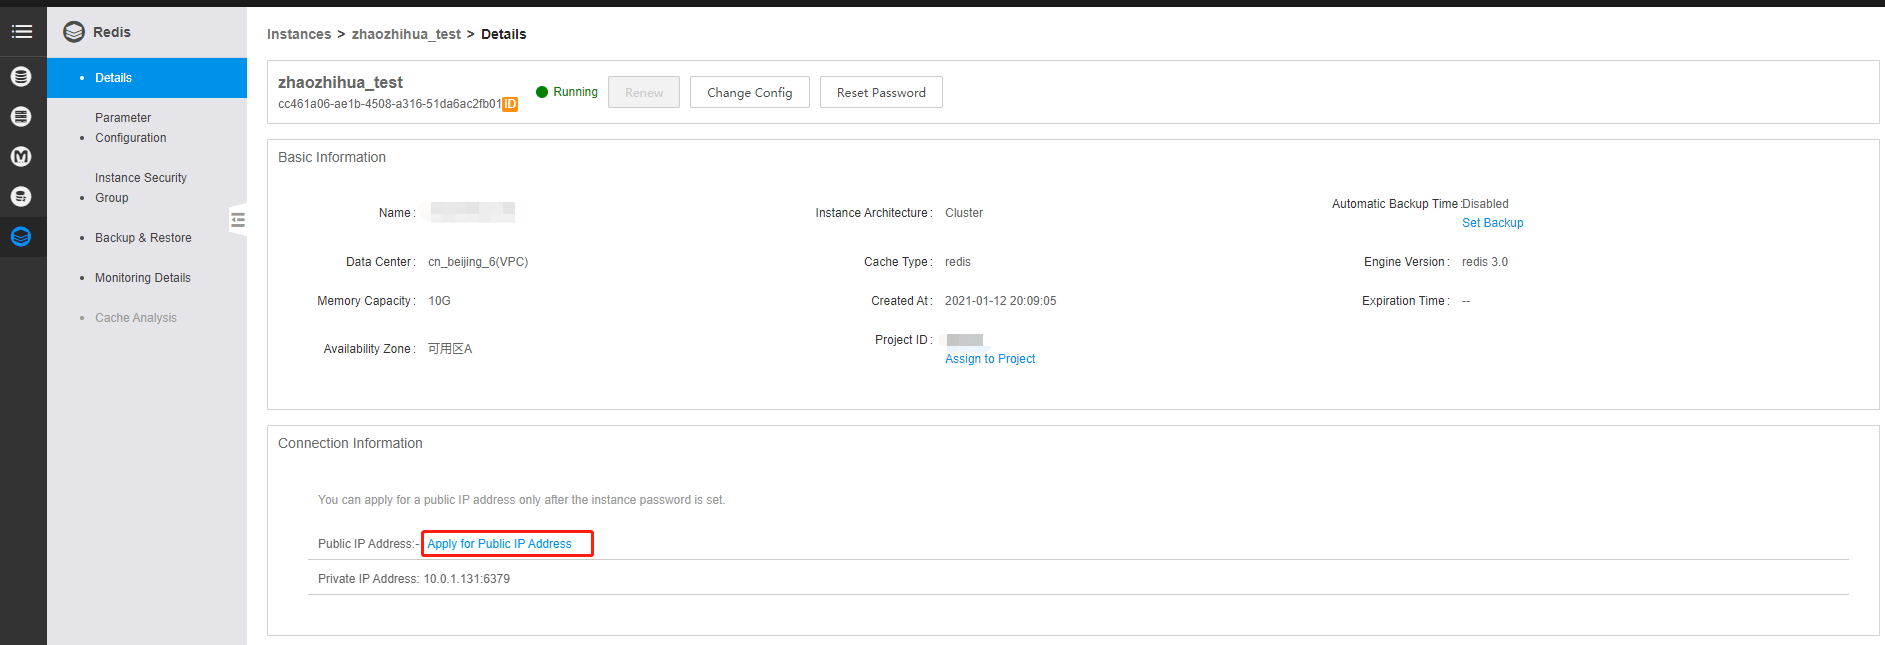Click the first stacked-cylinder database icon in rail
The image size is (1885, 645).
(21, 77)
